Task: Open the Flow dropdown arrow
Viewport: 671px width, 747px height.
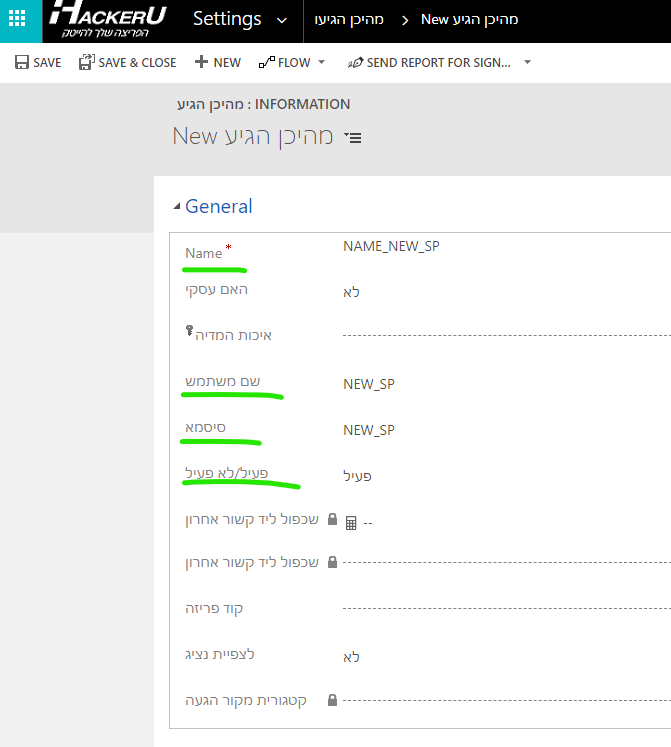Action: click(x=321, y=62)
